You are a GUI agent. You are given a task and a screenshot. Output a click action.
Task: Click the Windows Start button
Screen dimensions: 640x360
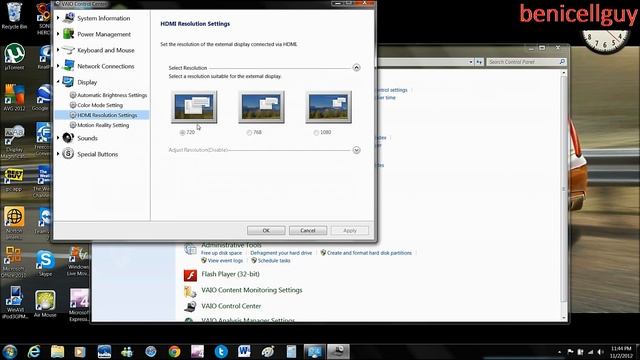tap(9, 351)
